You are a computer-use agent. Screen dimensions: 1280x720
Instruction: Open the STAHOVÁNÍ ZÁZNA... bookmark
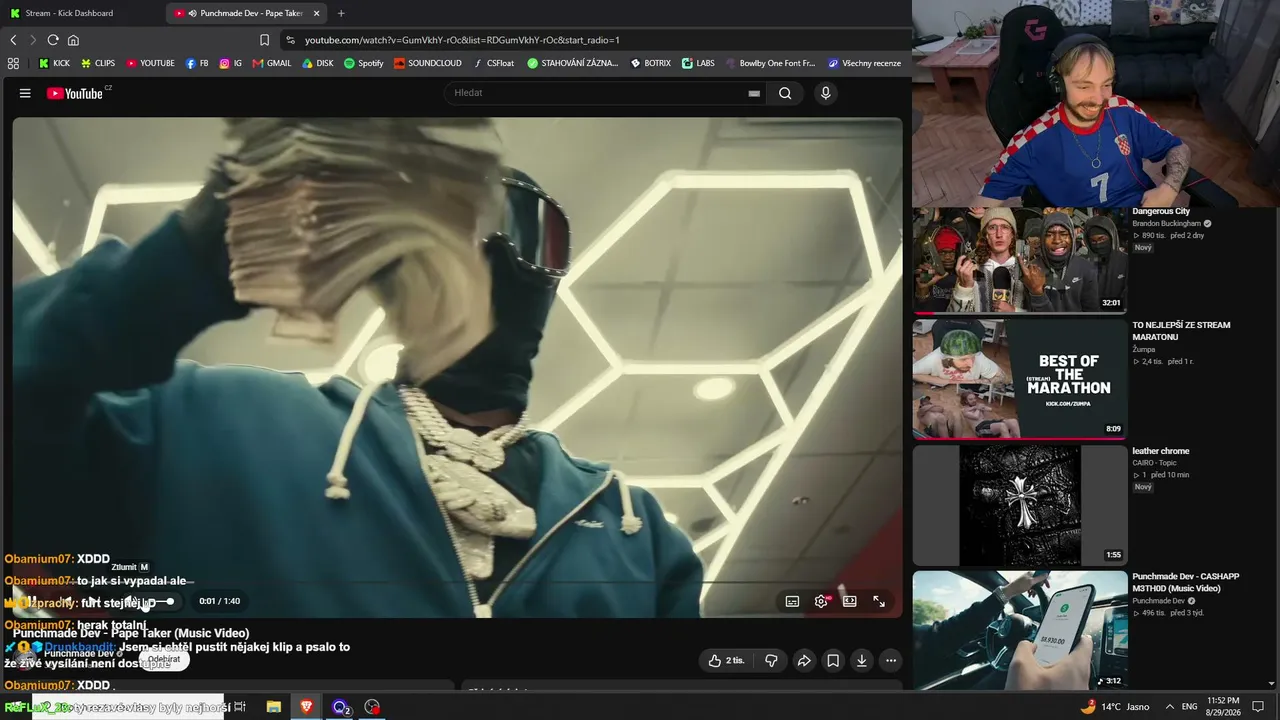[573, 63]
